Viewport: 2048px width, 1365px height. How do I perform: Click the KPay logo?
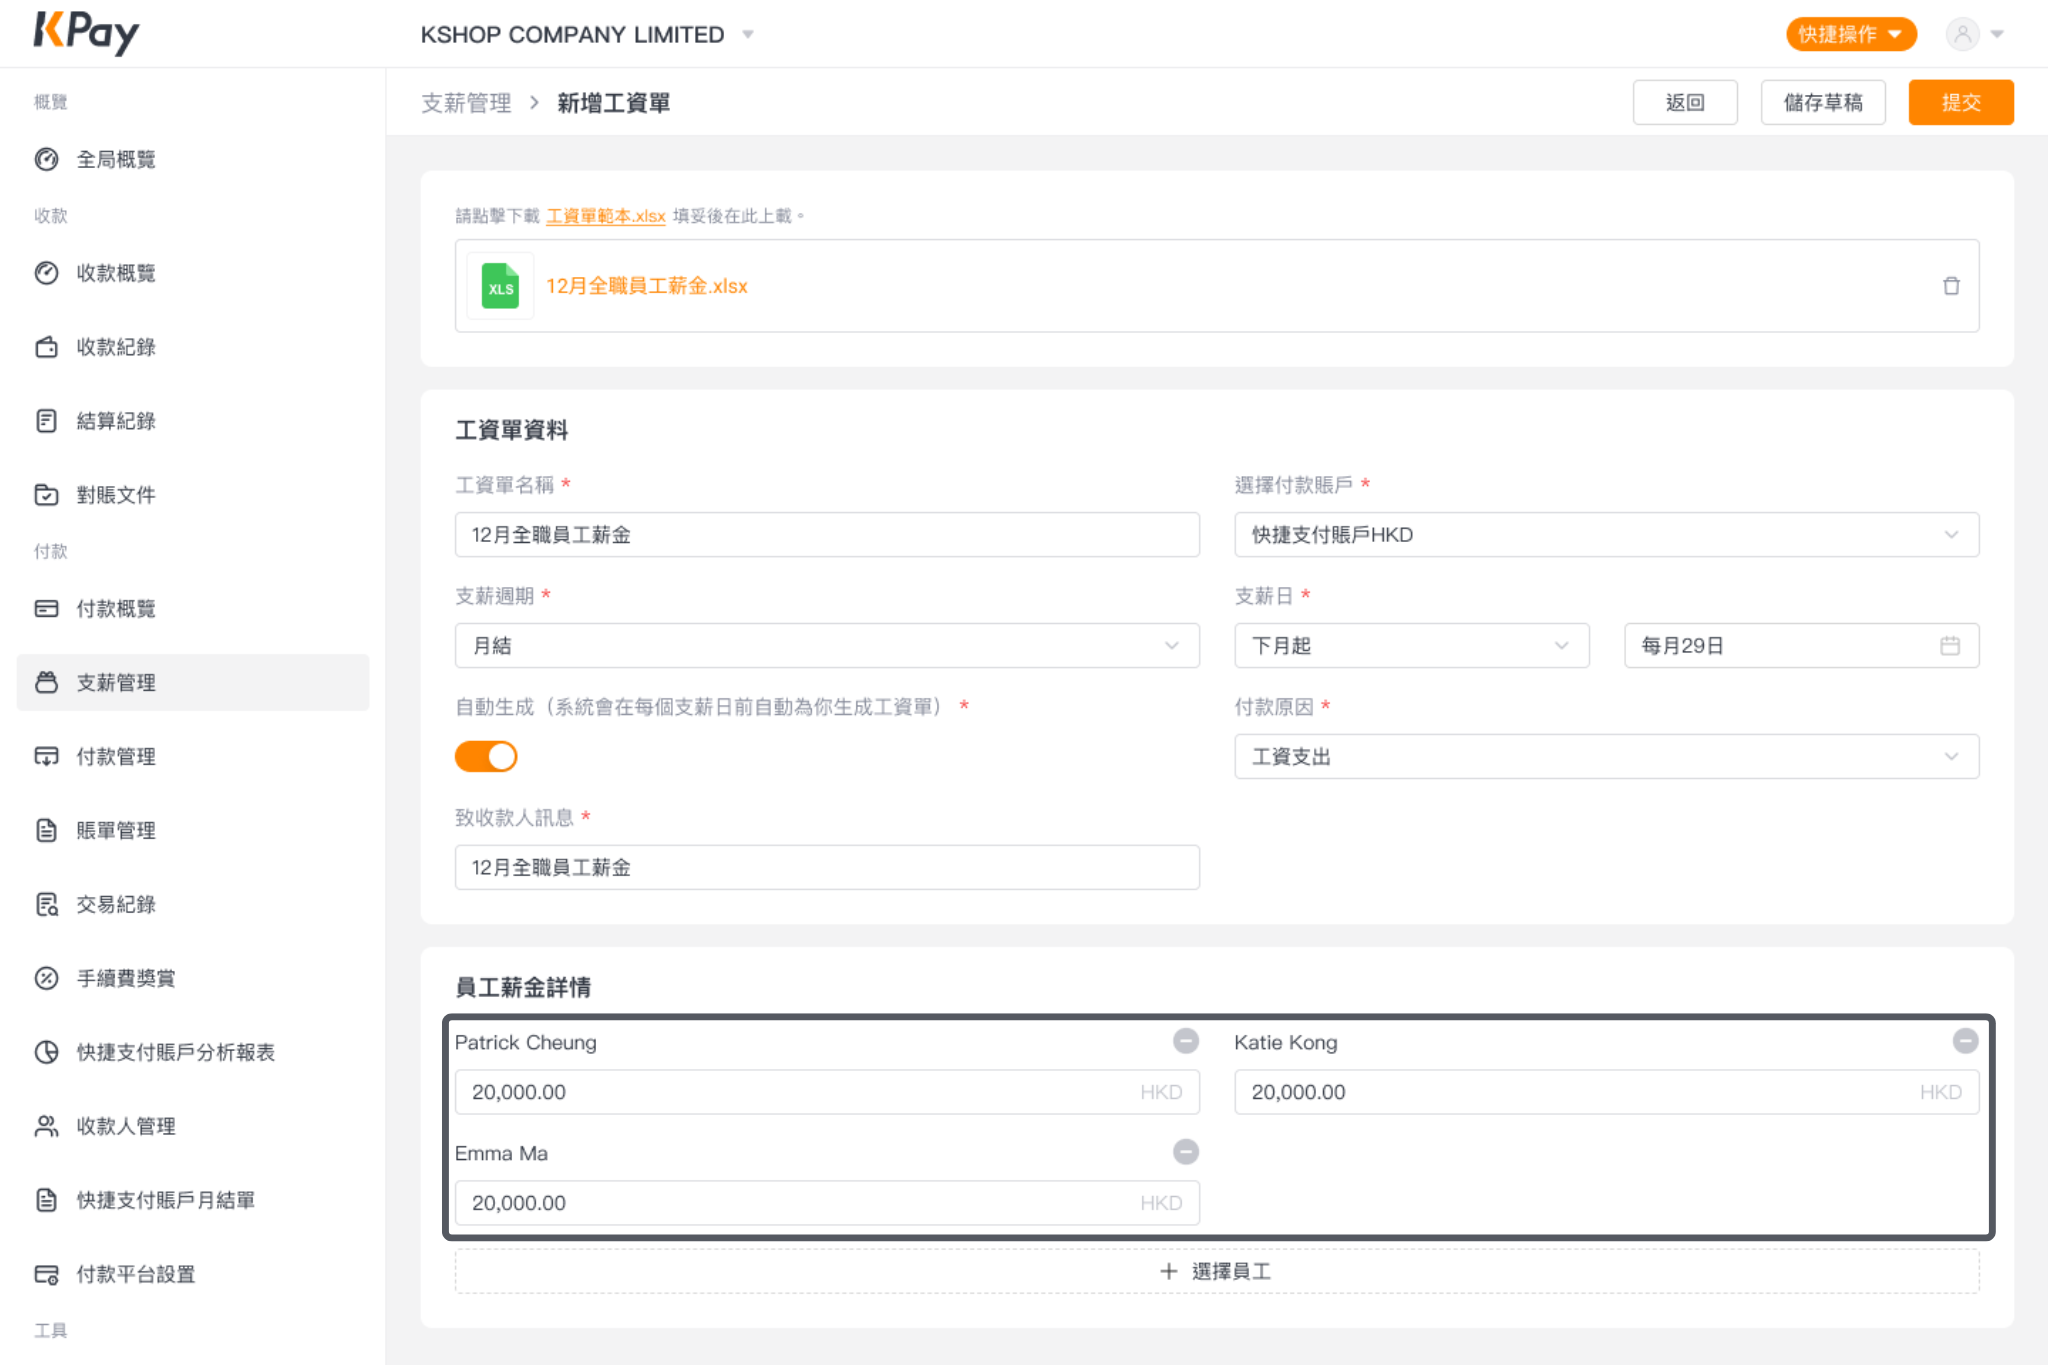[x=87, y=33]
